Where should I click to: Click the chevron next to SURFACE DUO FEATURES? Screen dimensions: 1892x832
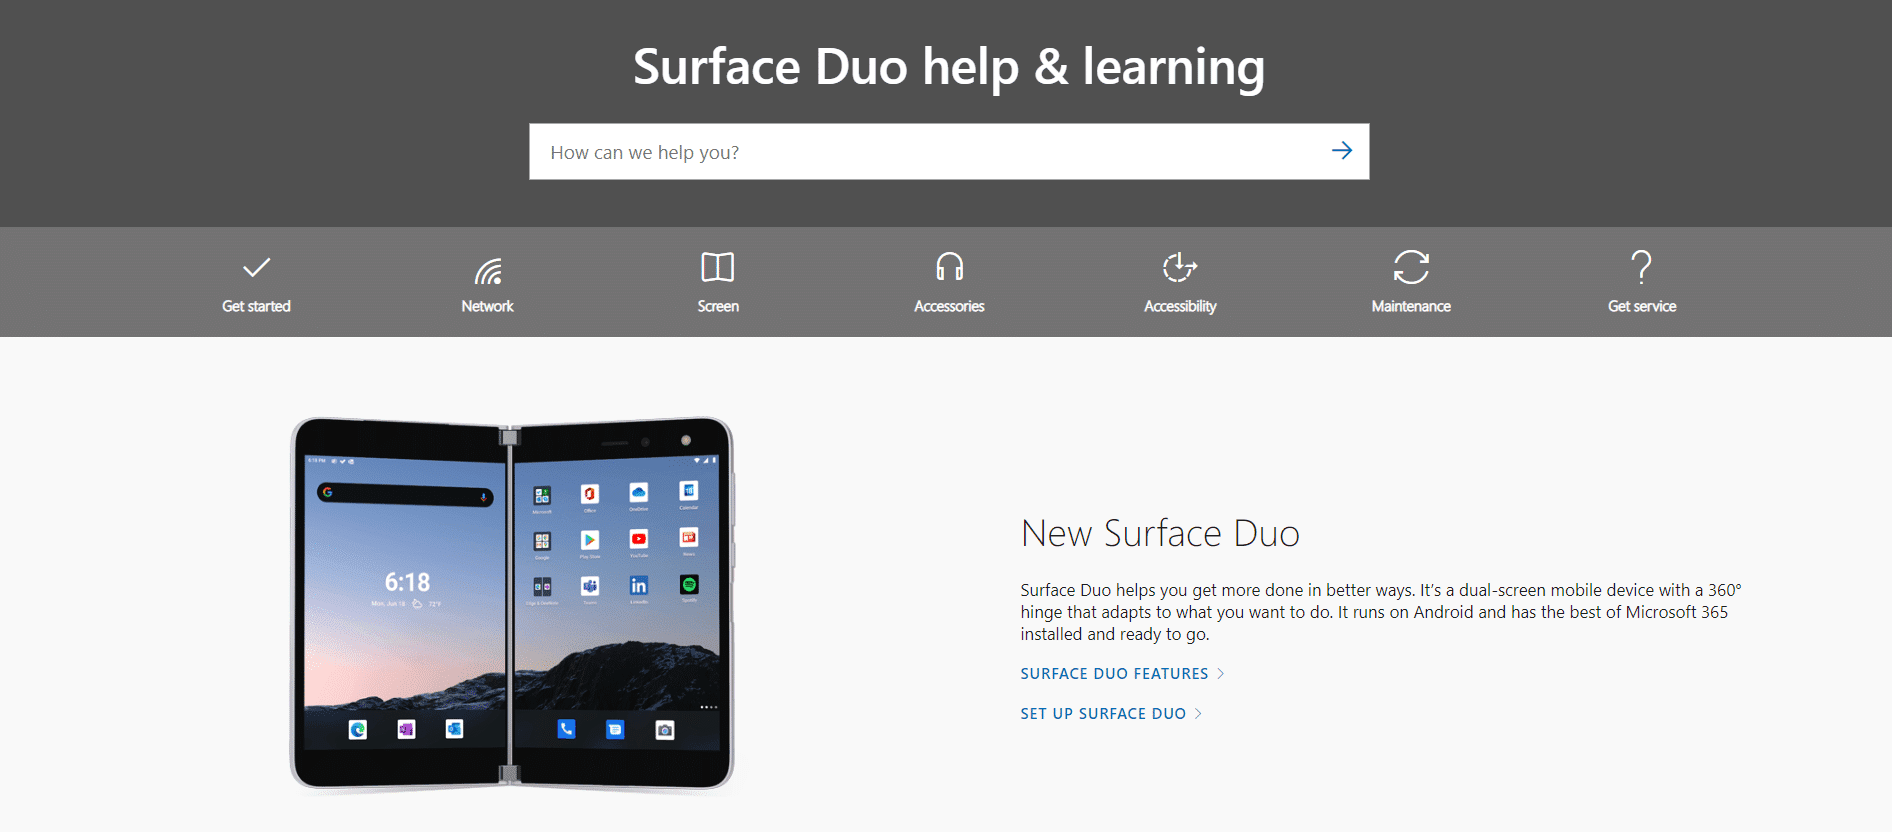click(1221, 674)
